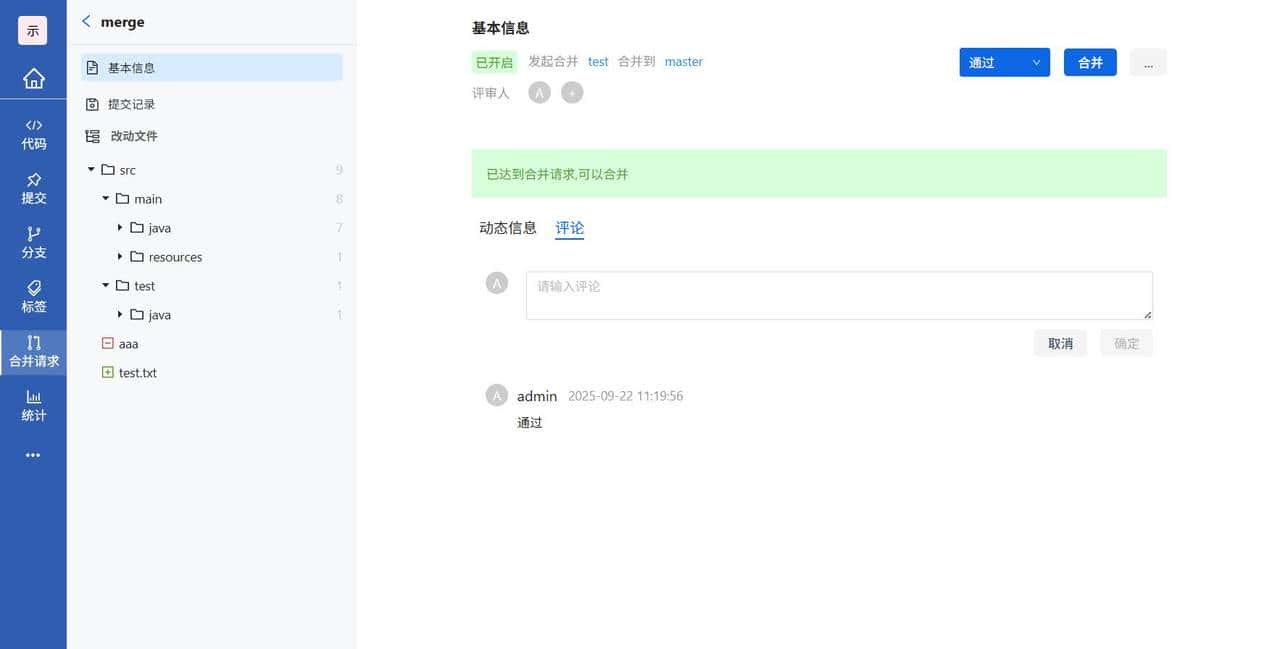Select the 提交 icon in sidebar
Screen dimensions: 1280x649
[33, 190]
